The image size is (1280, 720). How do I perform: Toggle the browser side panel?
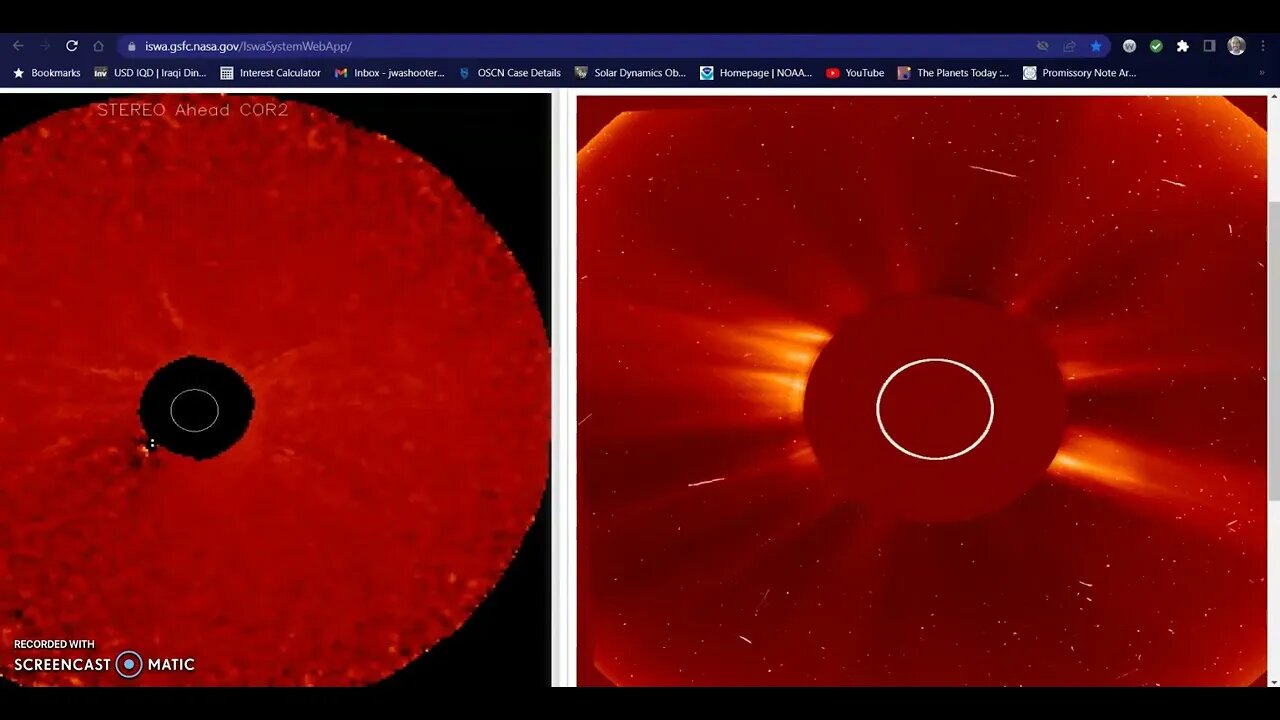[1209, 46]
